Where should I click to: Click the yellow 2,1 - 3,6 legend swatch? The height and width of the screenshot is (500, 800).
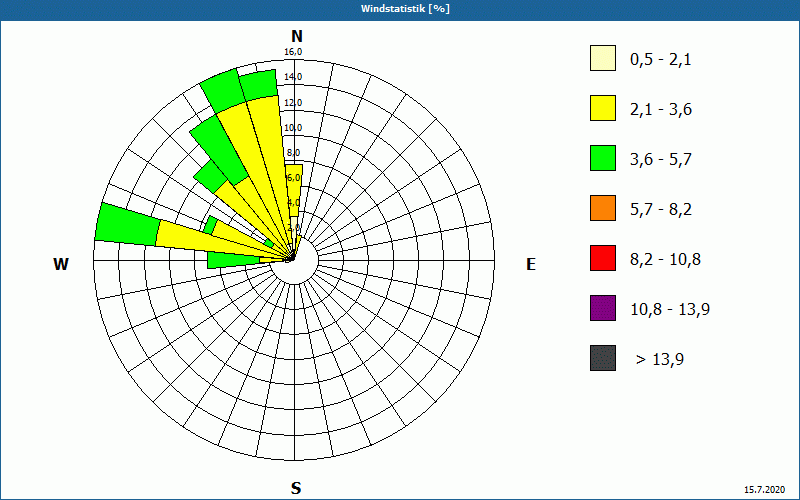point(603,108)
